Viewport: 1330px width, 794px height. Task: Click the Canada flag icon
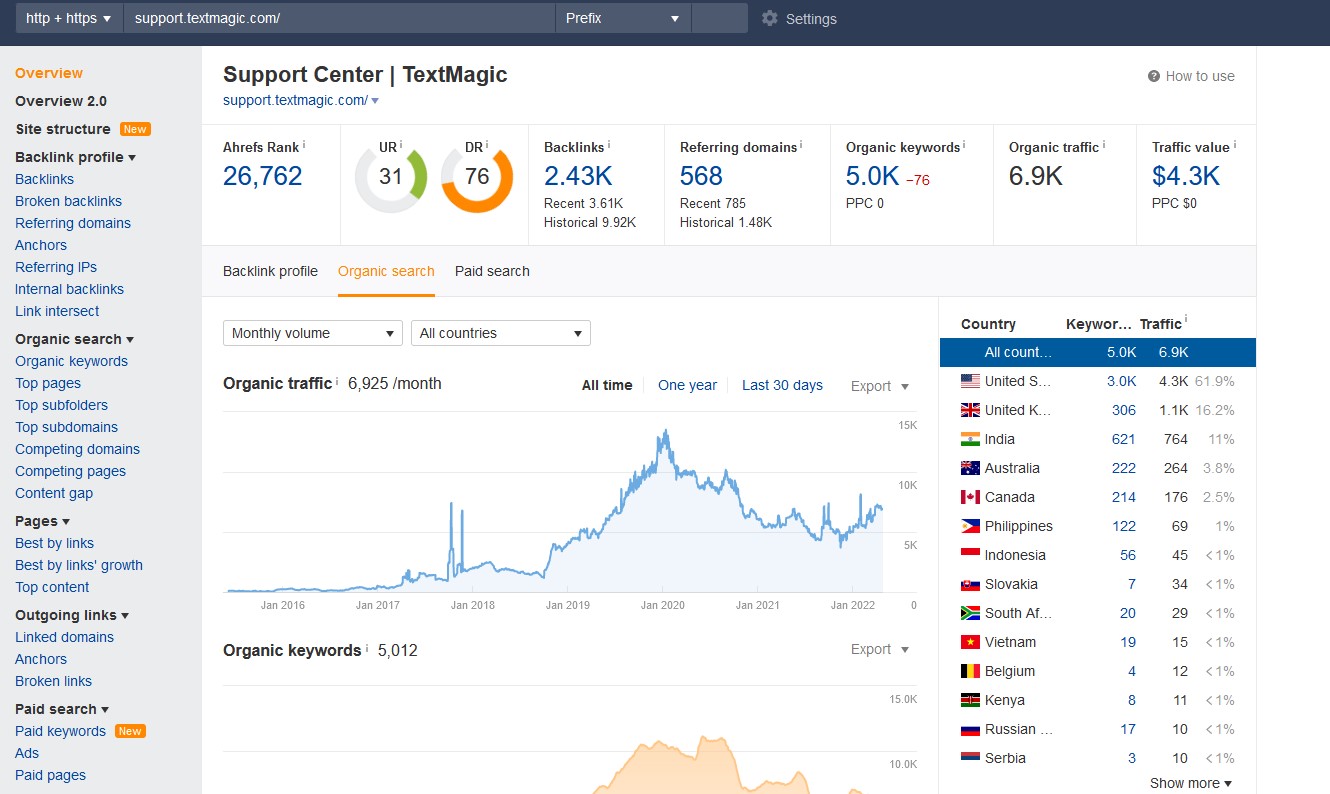point(970,497)
